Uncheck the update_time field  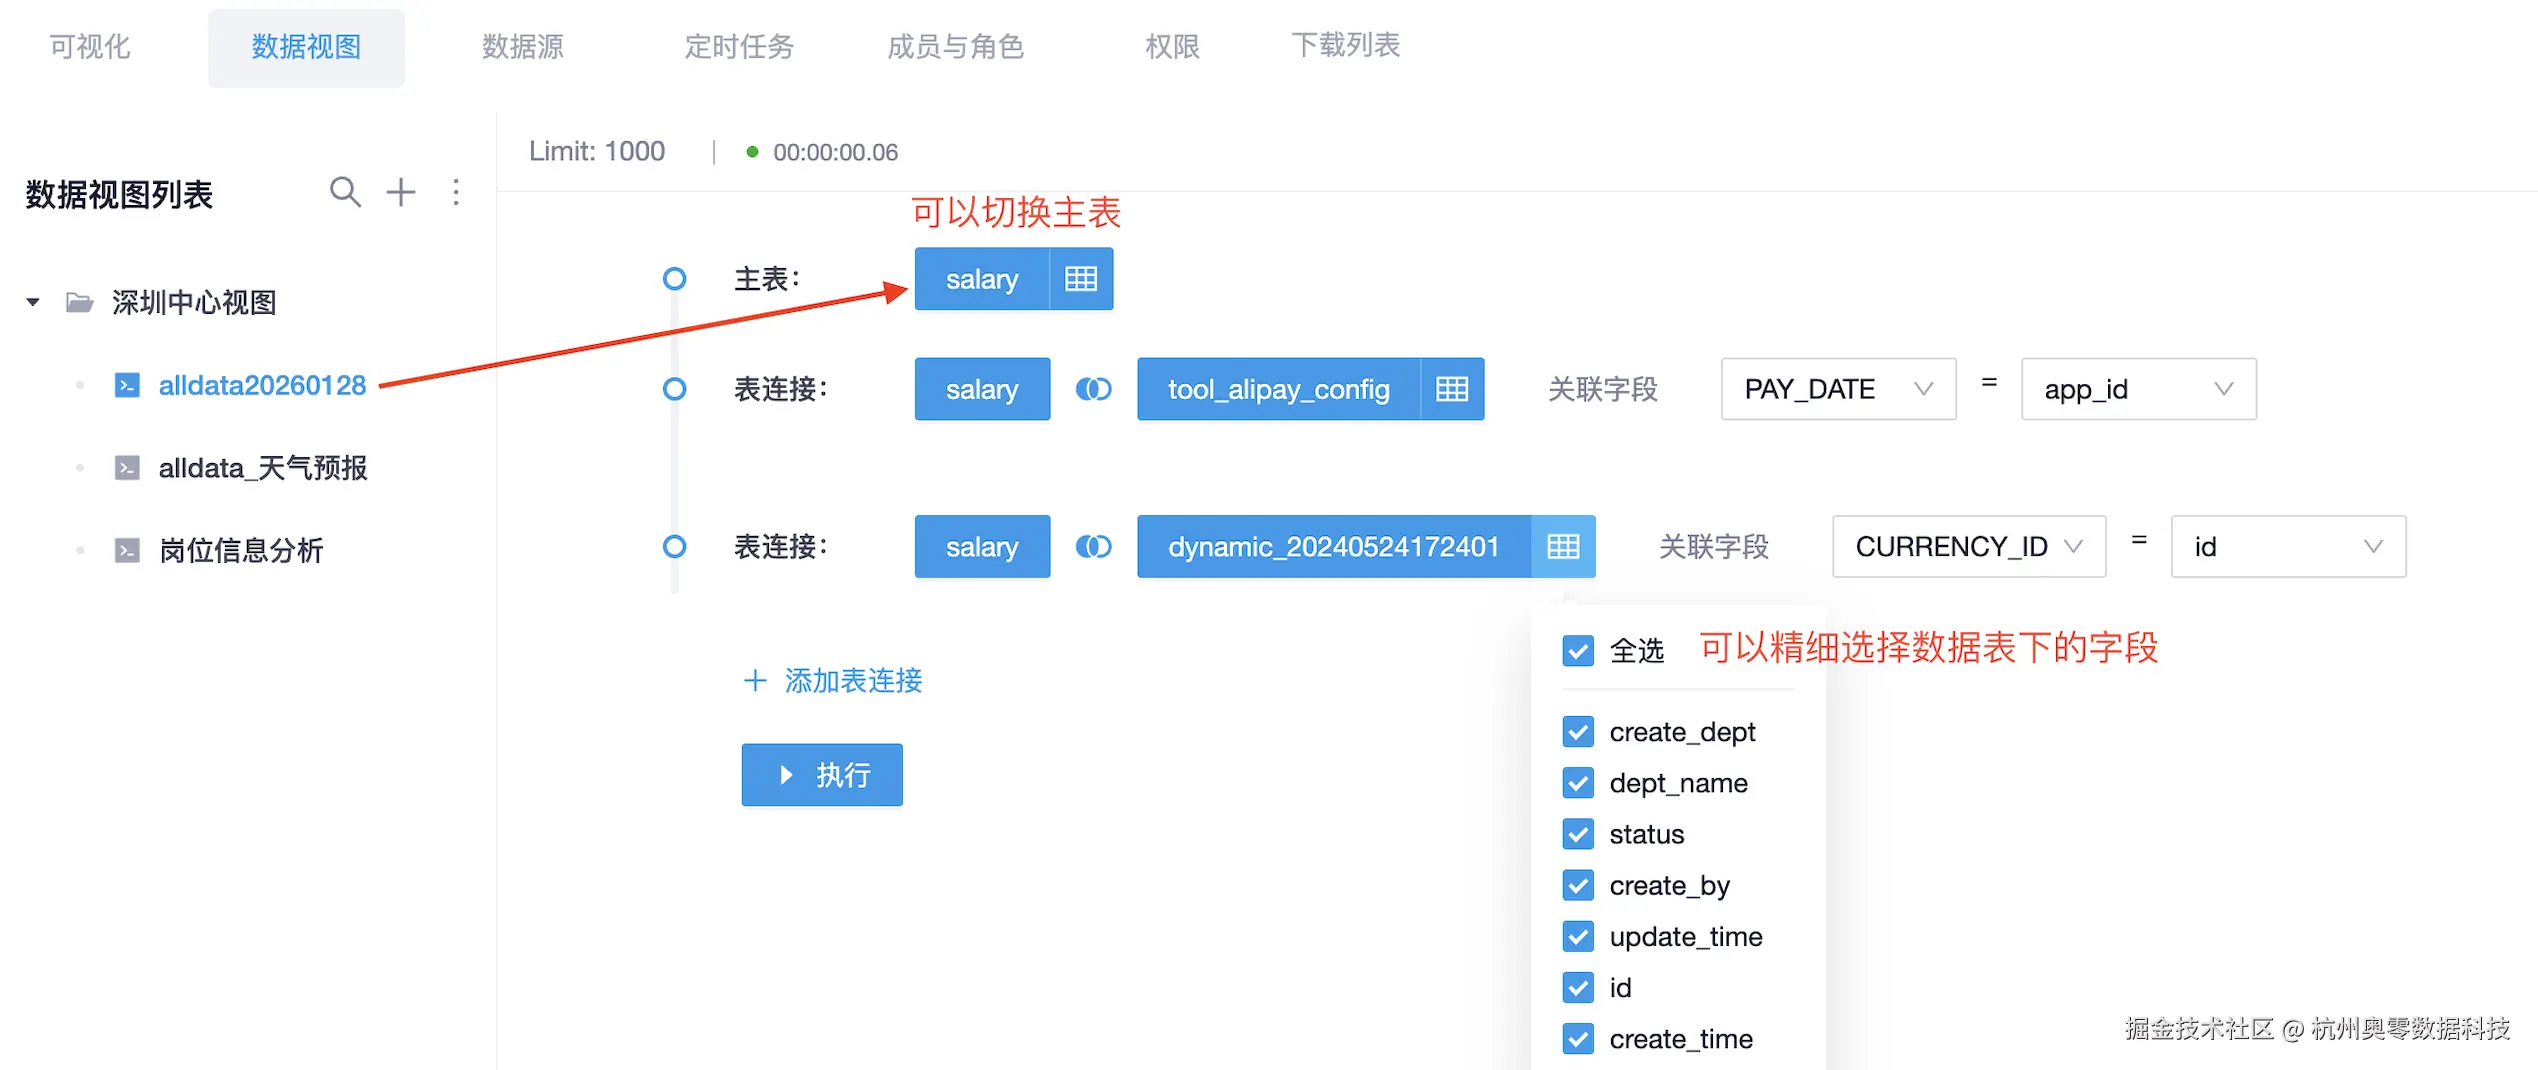(1578, 936)
